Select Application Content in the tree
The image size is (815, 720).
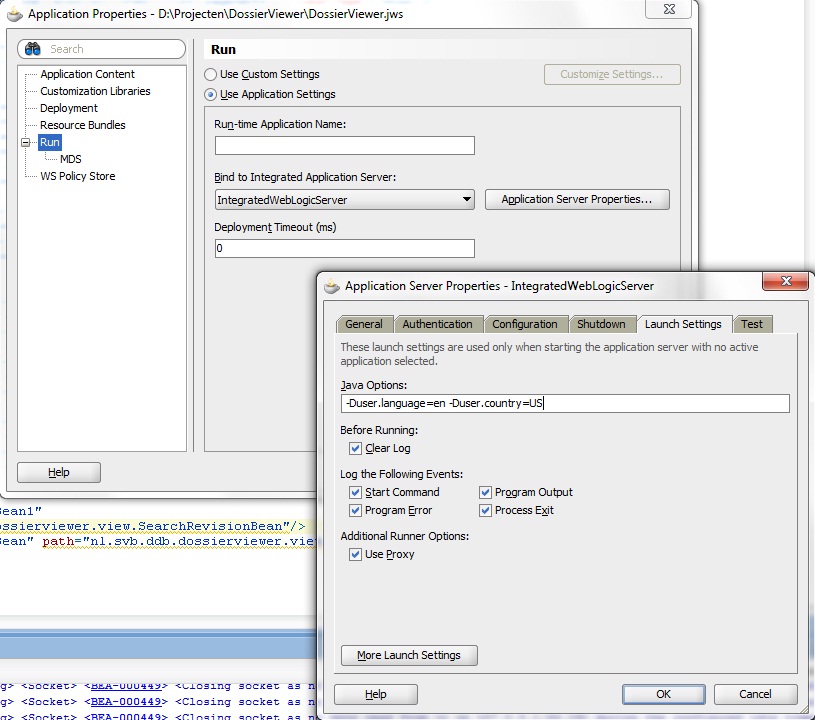click(87, 74)
